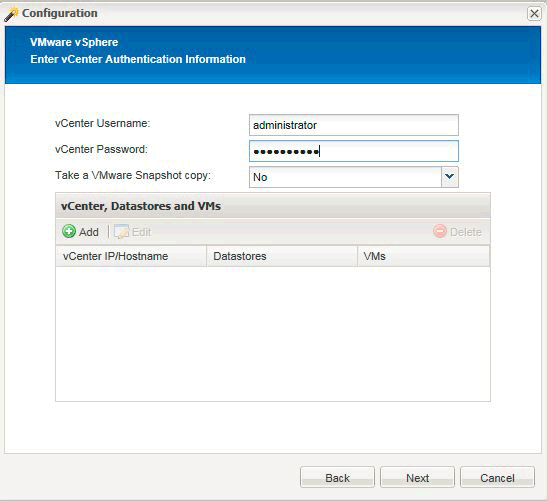Click the Datastores column header
The height and width of the screenshot is (502, 547).
(x=282, y=256)
